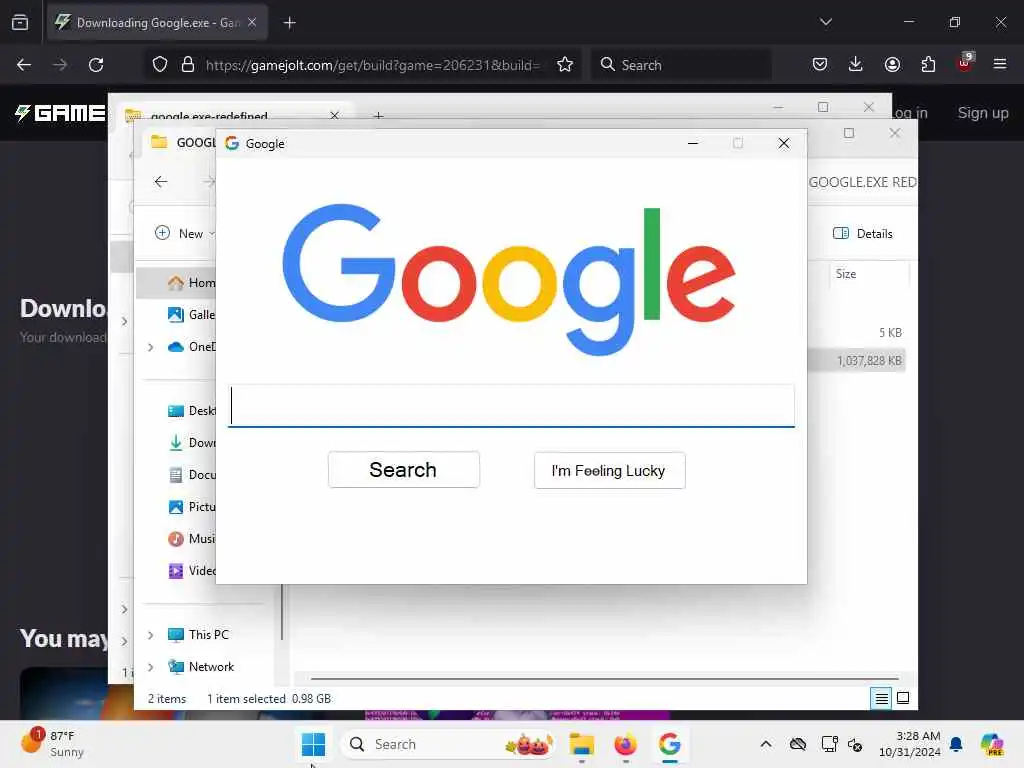1024x768 pixels.
Task: Click the 1,037,828 KB file size cell
Action: [869, 360]
